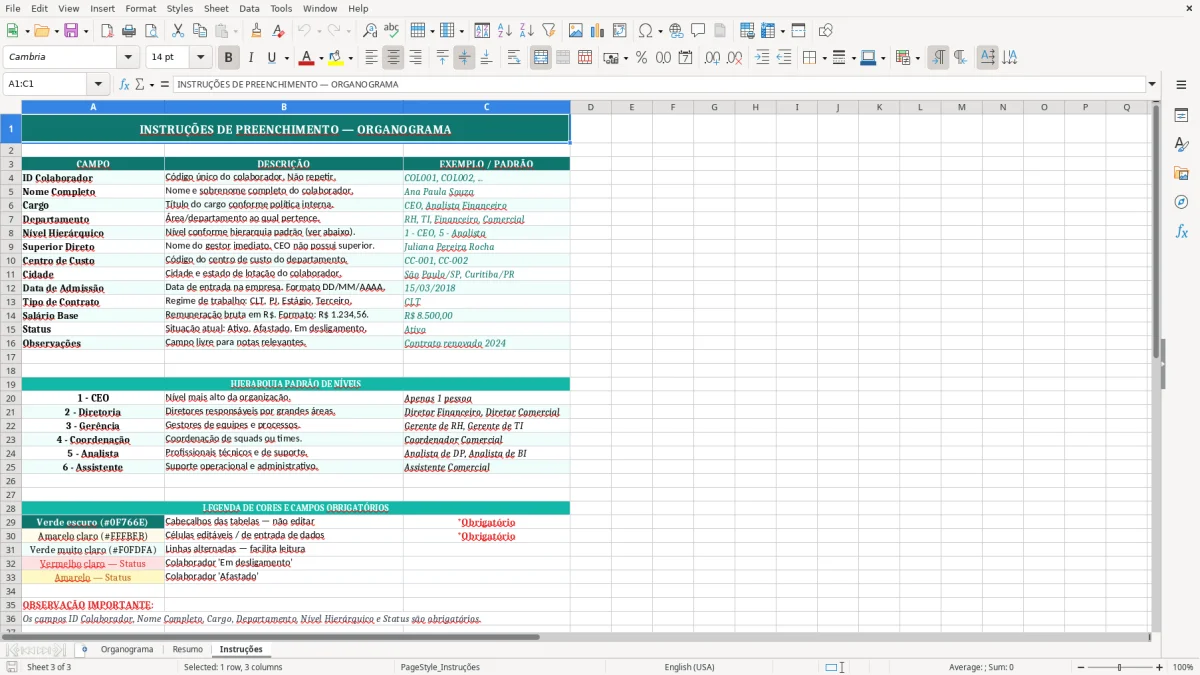The image size is (1200, 675).
Task: Insert hyperlink via globe icon
Action: 676,31
